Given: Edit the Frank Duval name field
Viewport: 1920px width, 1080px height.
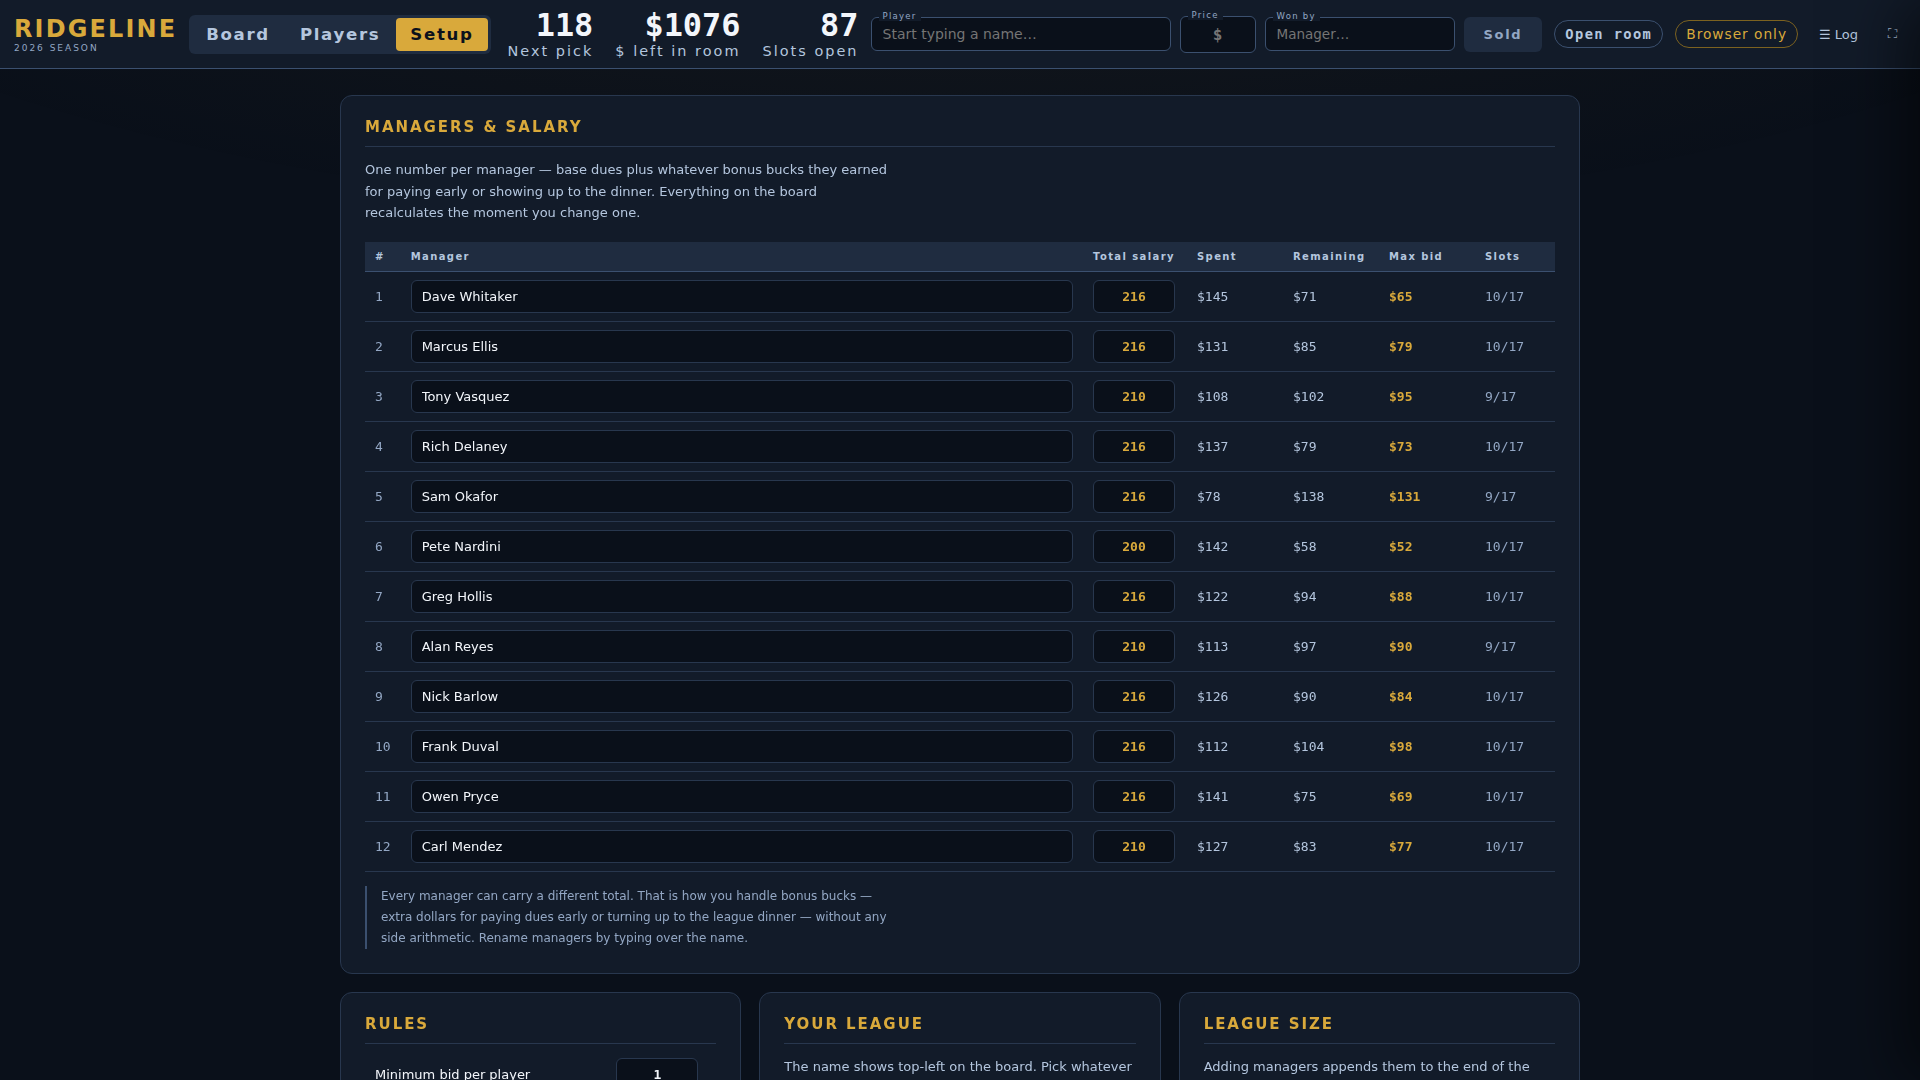Looking at the screenshot, I should point(741,747).
